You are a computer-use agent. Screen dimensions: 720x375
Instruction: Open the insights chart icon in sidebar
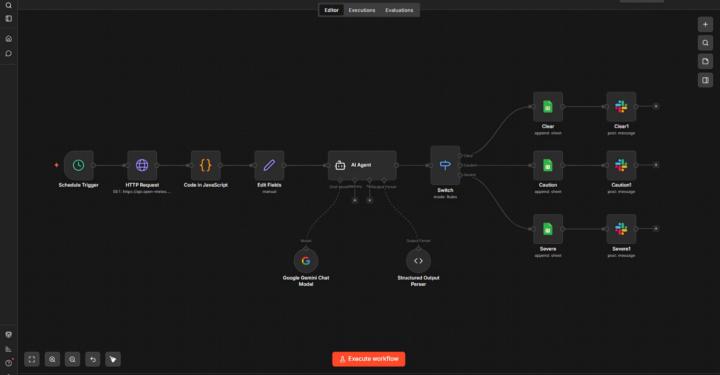(x=9, y=349)
